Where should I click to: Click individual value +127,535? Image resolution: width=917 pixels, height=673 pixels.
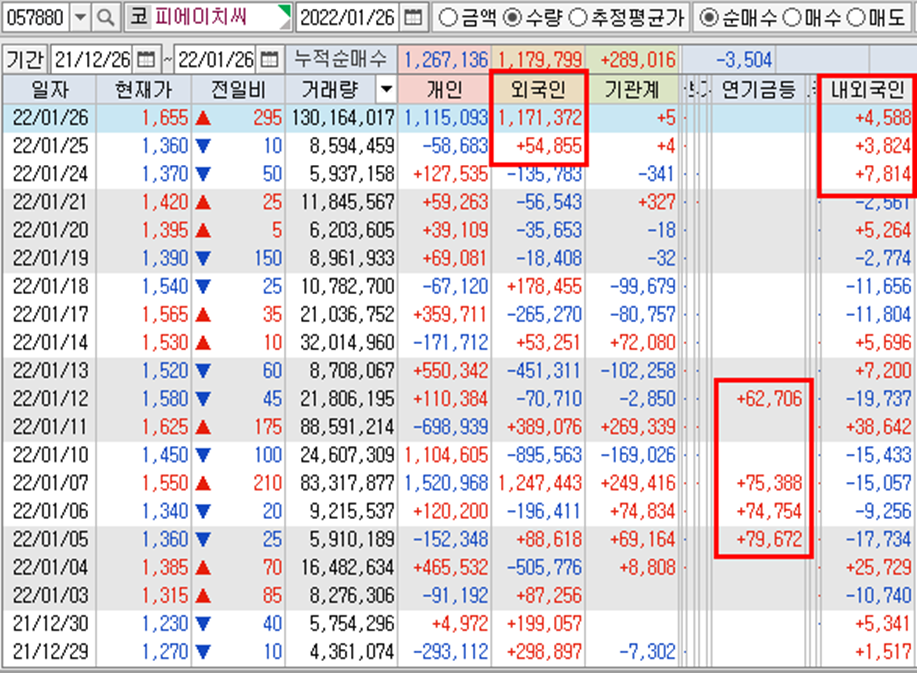click(x=450, y=174)
